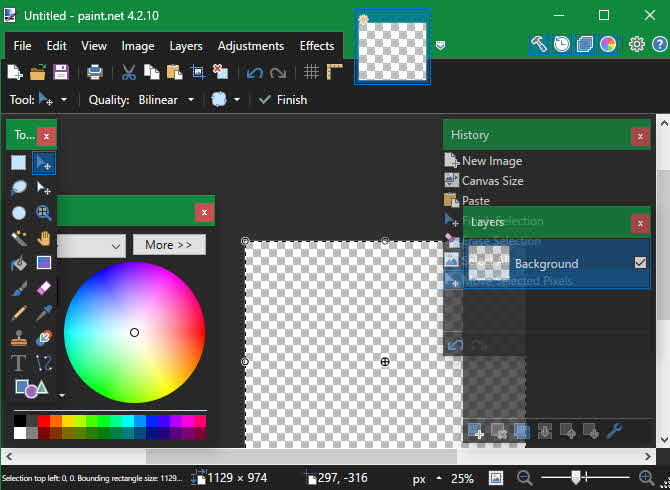The width and height of the screenshot is (670, 490).
Task: Expand the image list arrow beside the thumbnail
Action: (441, 45)
